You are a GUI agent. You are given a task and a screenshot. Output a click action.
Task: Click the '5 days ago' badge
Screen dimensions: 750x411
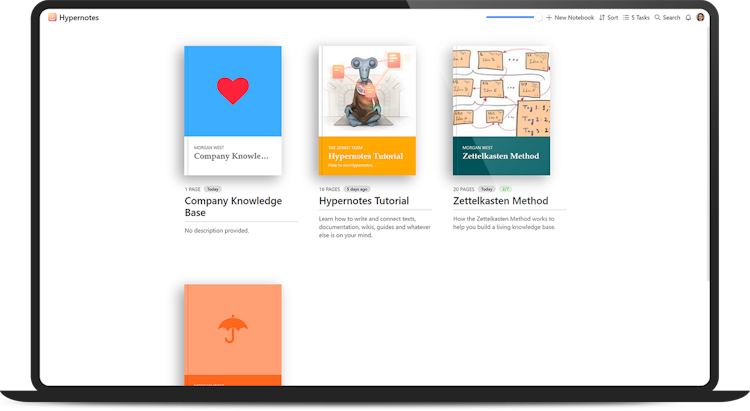tap(357, 189)
